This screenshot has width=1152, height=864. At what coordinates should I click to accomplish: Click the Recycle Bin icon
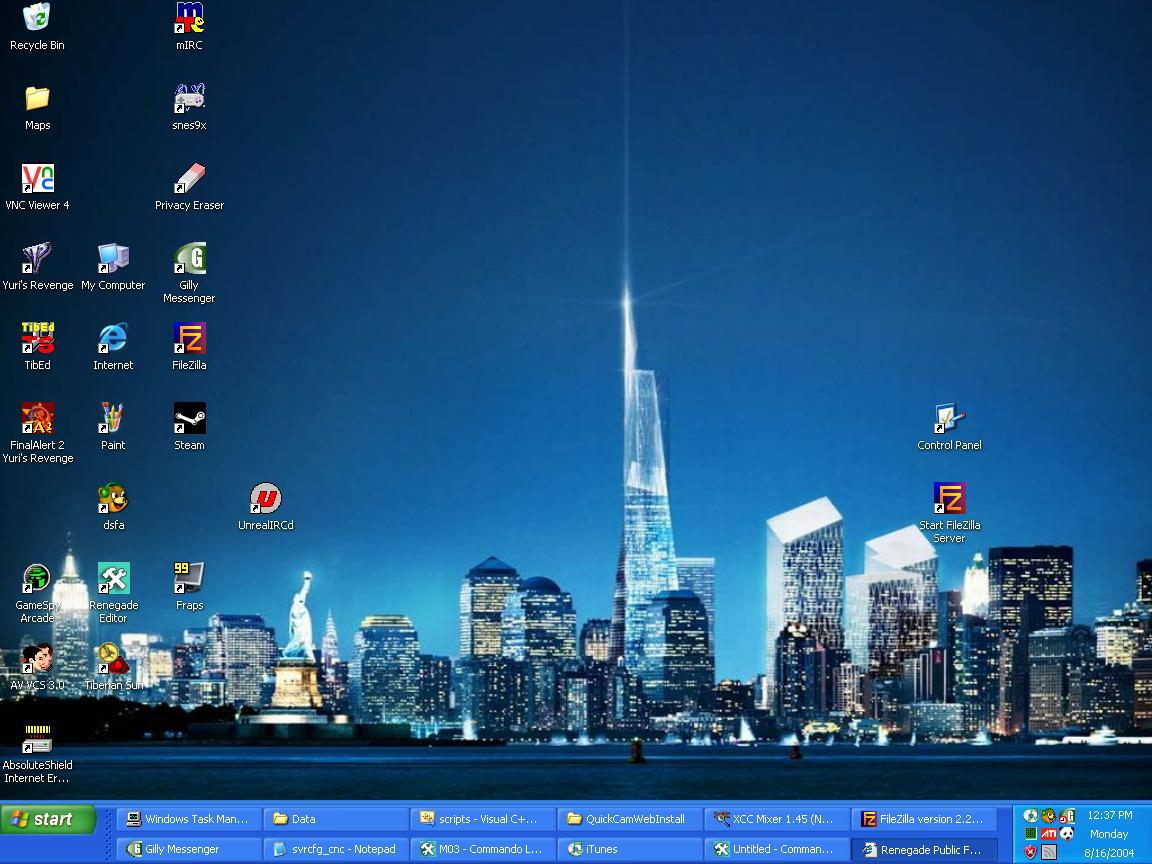coord(37,19)
